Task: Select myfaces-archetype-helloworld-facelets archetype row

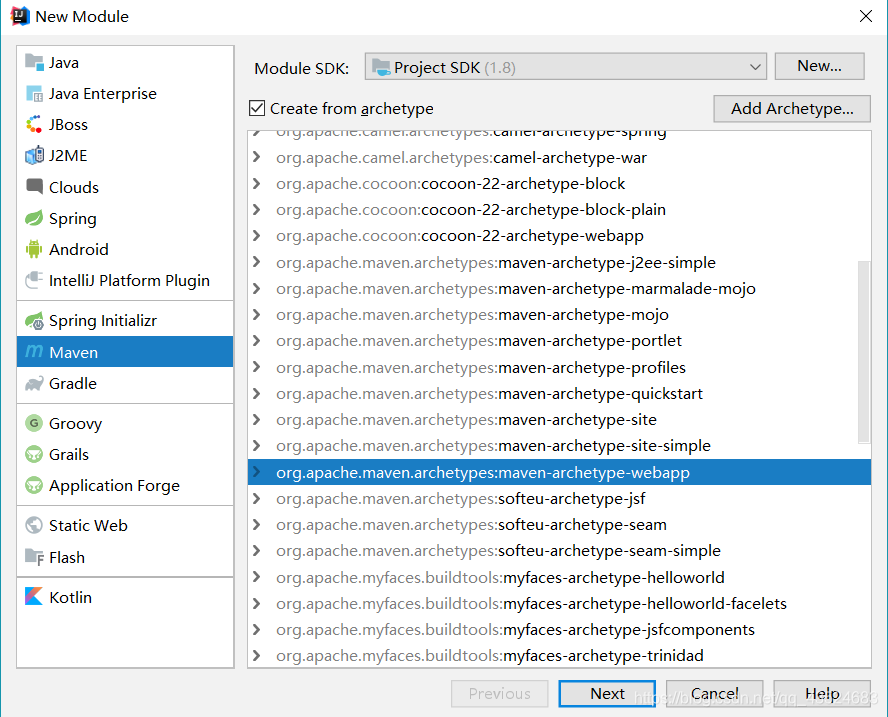Action: coord(559,604)
